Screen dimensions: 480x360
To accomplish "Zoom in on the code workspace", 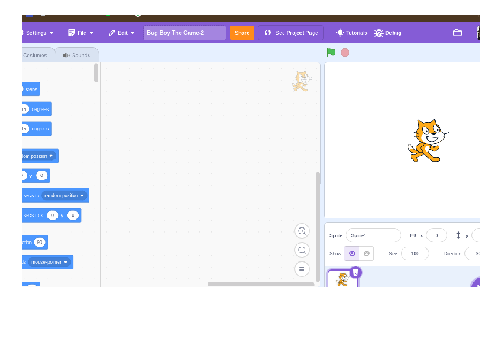I will pyautogui.click(x=302, y=231).
